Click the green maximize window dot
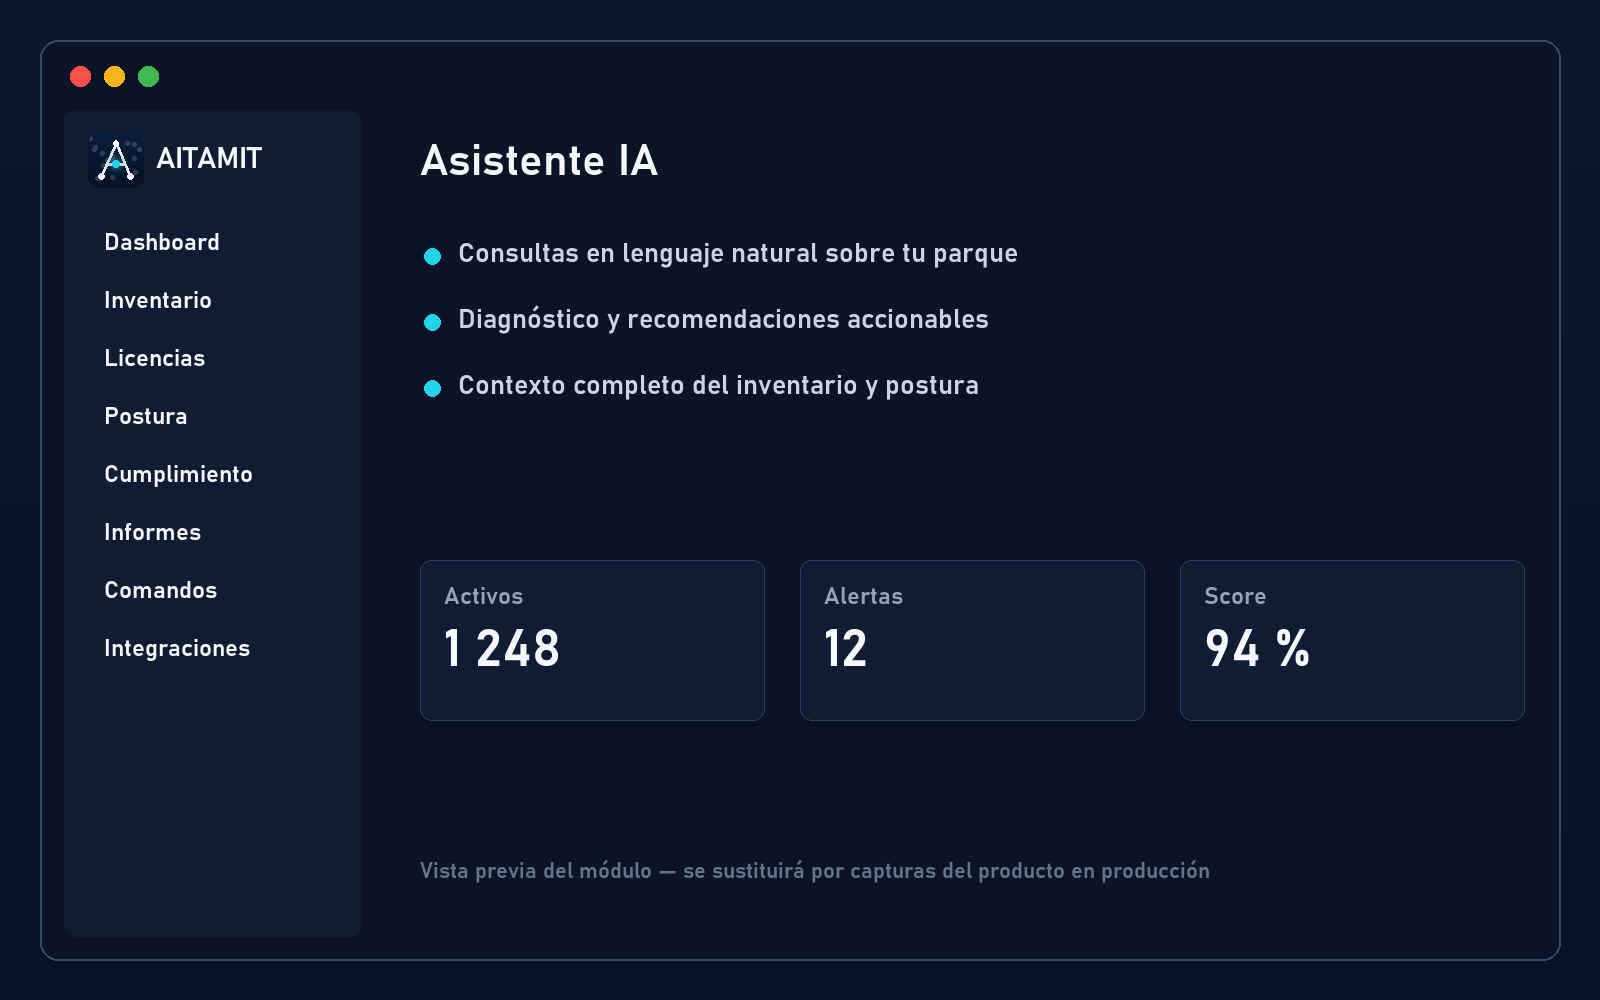This screenshot has width=1600, height=1000. point(149,77)
